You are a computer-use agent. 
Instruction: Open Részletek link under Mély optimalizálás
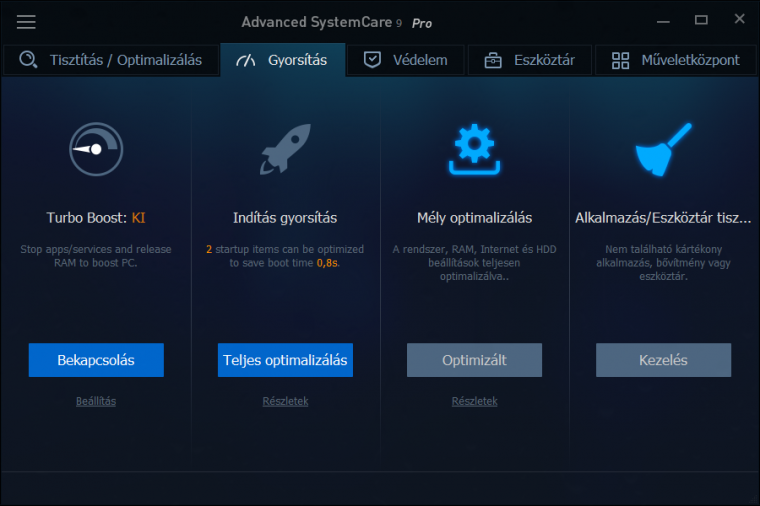click(475, 401)
